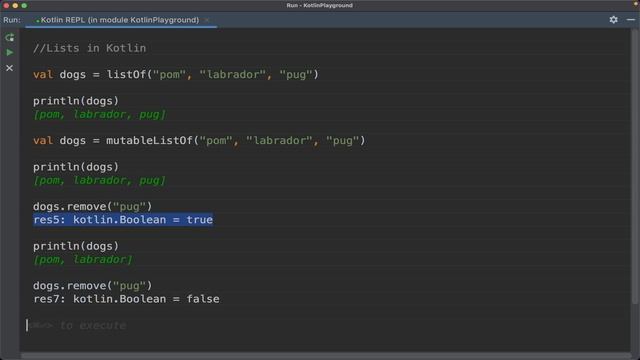Click the "Run:" panel label
This screenshot has height=360, width=640.
point(12,20)
